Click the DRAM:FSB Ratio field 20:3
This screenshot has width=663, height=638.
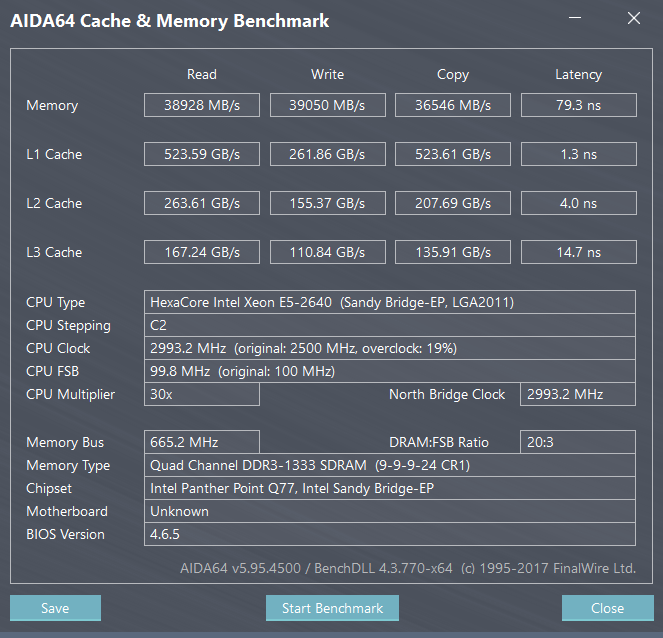tap(578, 442)
